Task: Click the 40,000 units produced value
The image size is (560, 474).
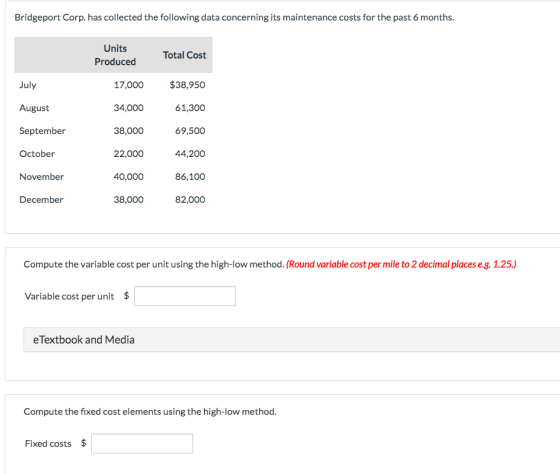Action: 129,176
